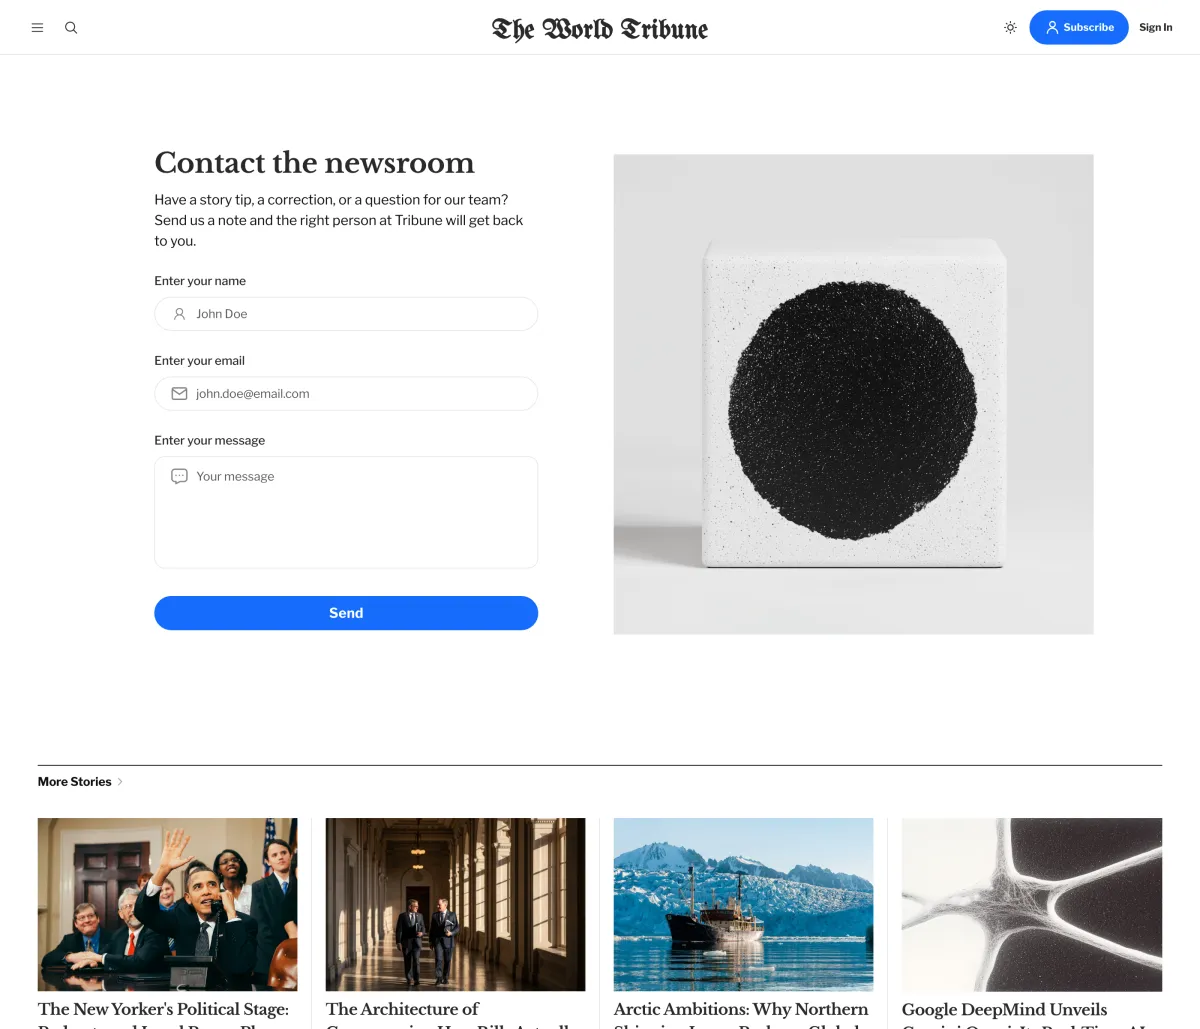Focus the name input field
The image size is (1200, 1029).
pos(346,314)
